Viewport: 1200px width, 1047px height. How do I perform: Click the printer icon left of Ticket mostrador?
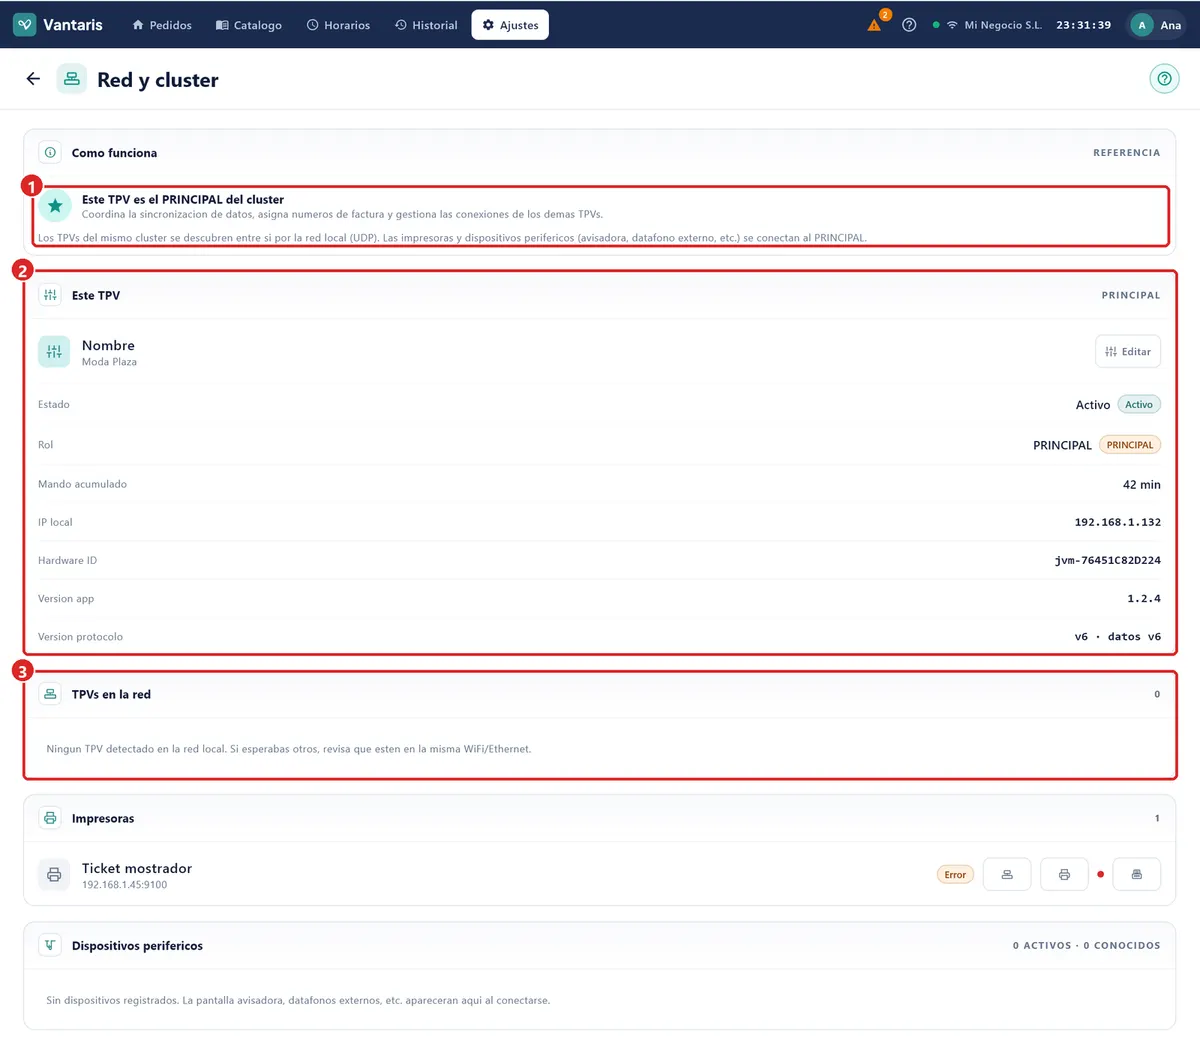click(54, 875)
